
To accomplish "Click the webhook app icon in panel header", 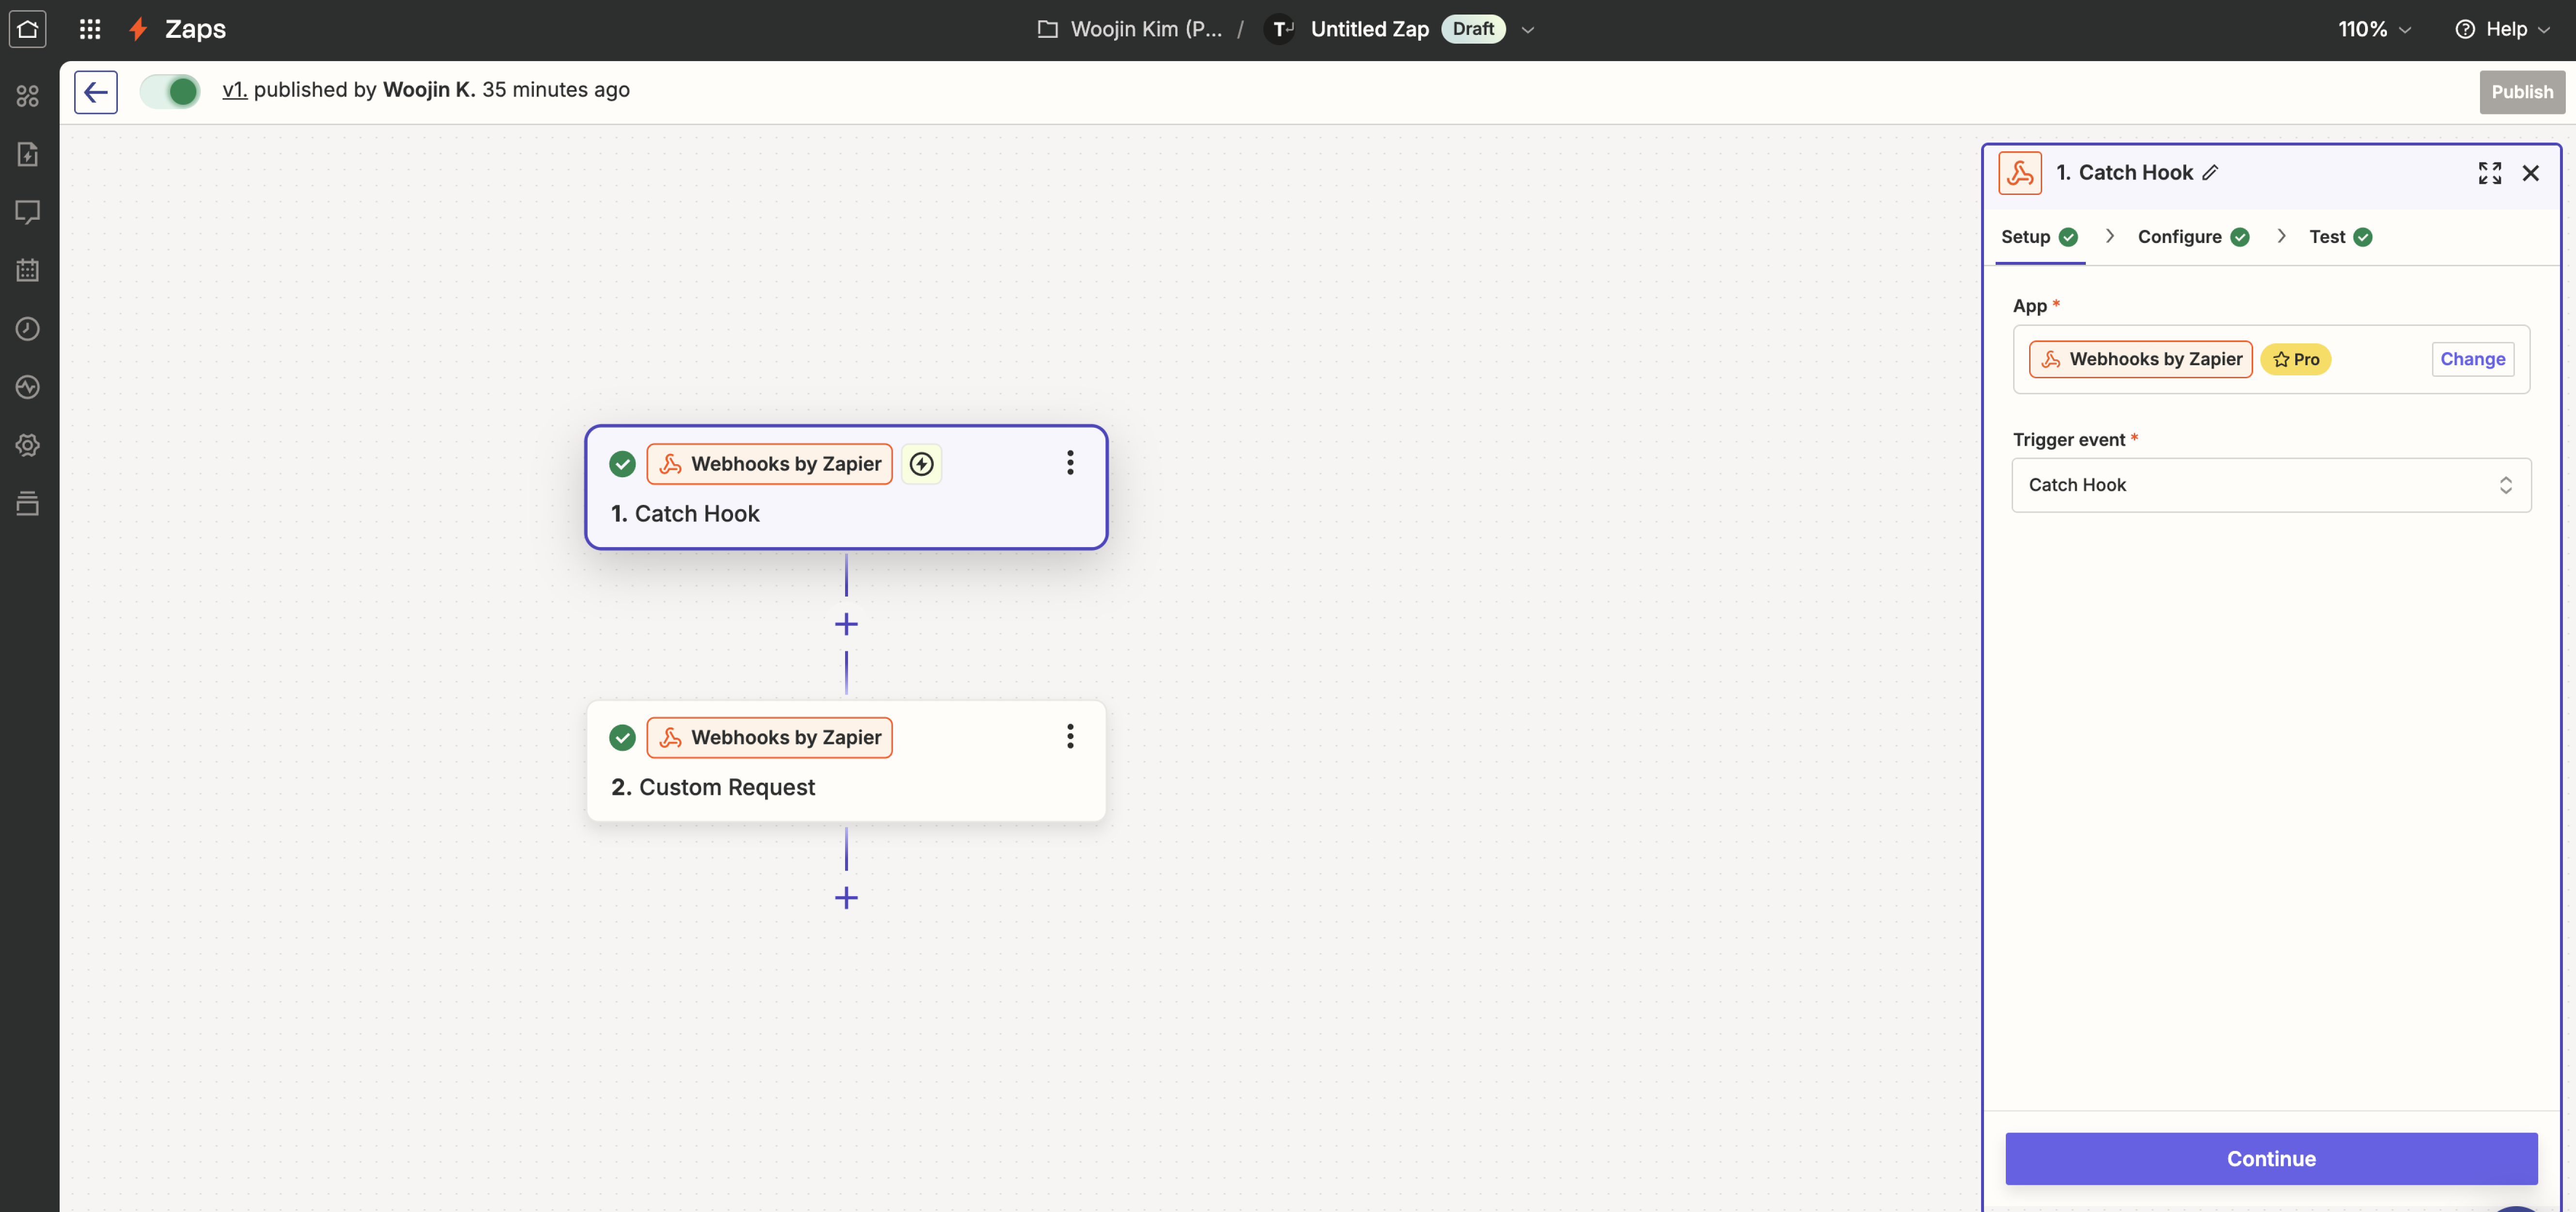I will coord(2019,173).
